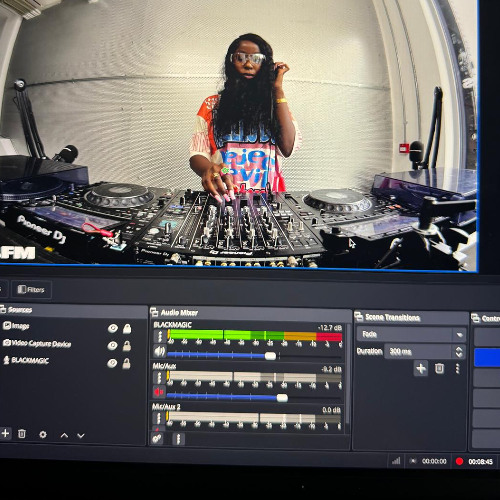Click the Video Capture Device camera icon
The width and height of the screenshot is (500, 500).
click(x=6, y=342)
